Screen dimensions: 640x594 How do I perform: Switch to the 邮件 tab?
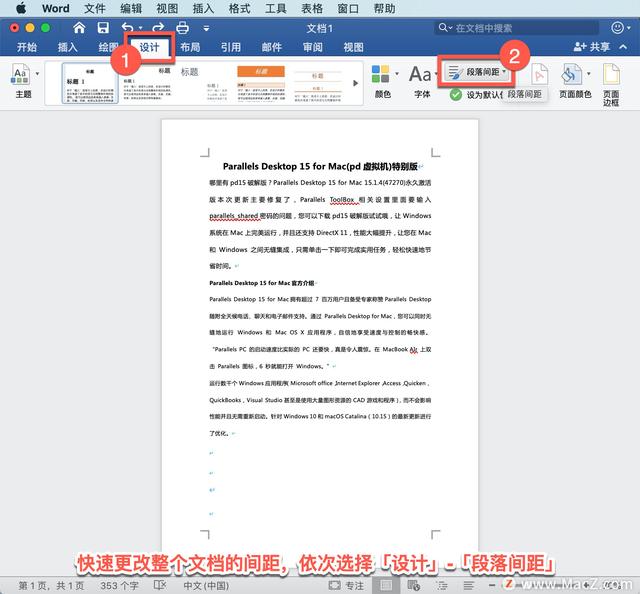point(272,47)
